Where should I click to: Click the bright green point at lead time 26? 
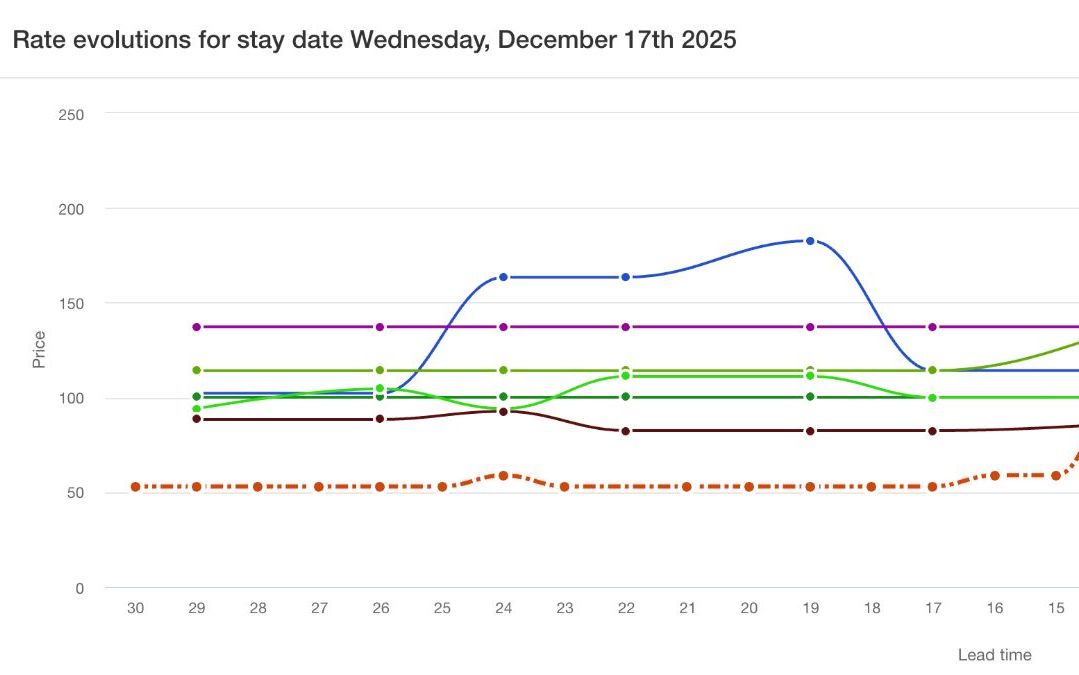click(x=380, y=388)
